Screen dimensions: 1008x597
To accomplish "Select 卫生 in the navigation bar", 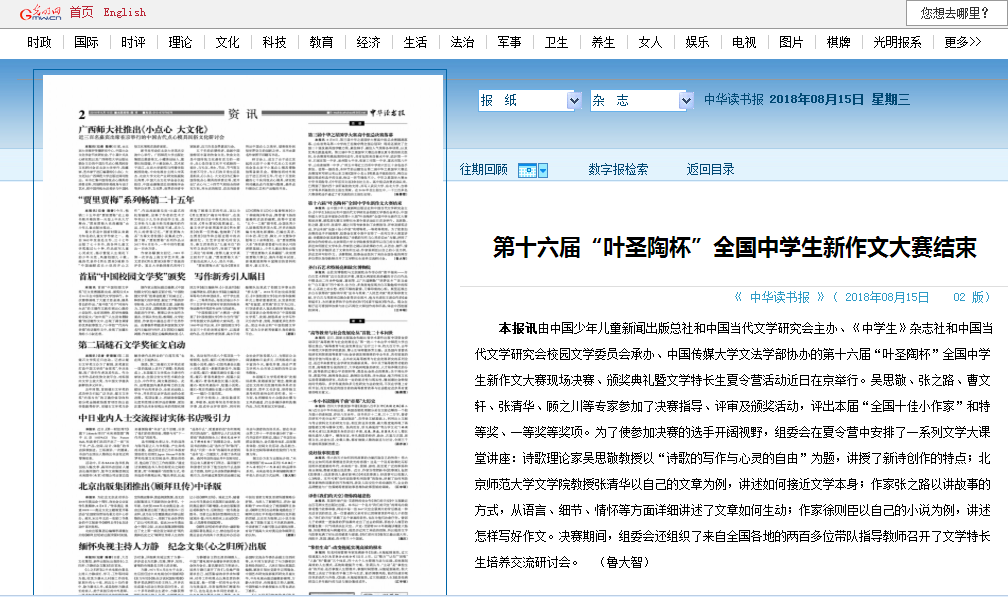I will [556, 42].
